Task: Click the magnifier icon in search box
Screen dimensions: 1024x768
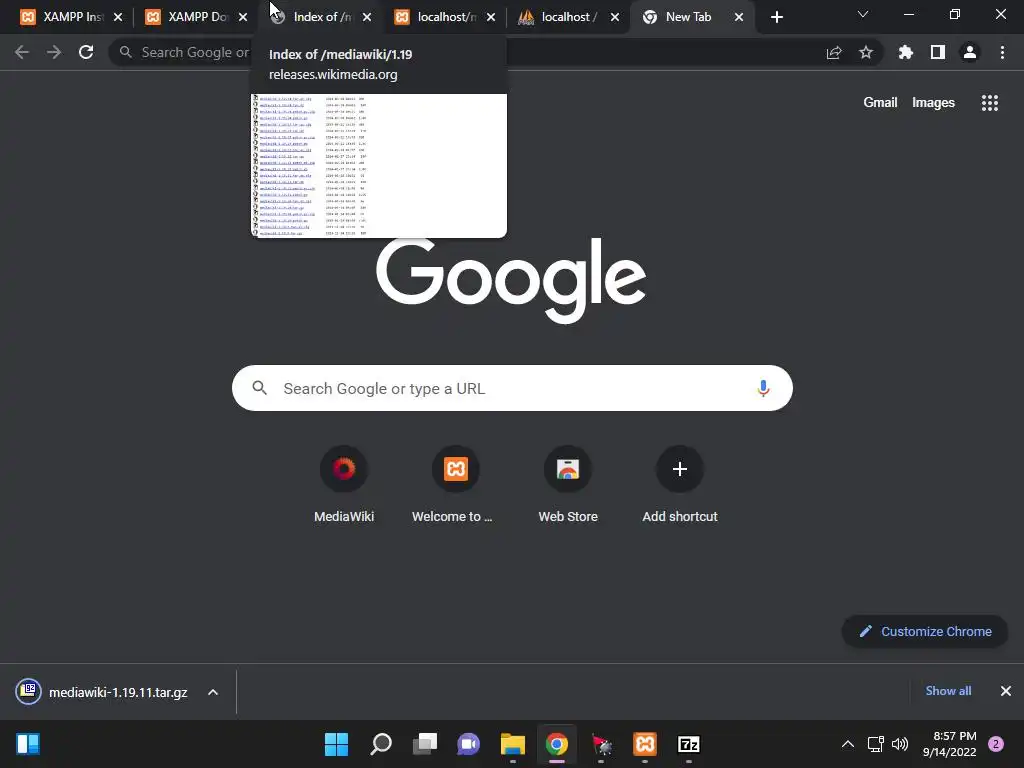Action: [x=260, y=388]
